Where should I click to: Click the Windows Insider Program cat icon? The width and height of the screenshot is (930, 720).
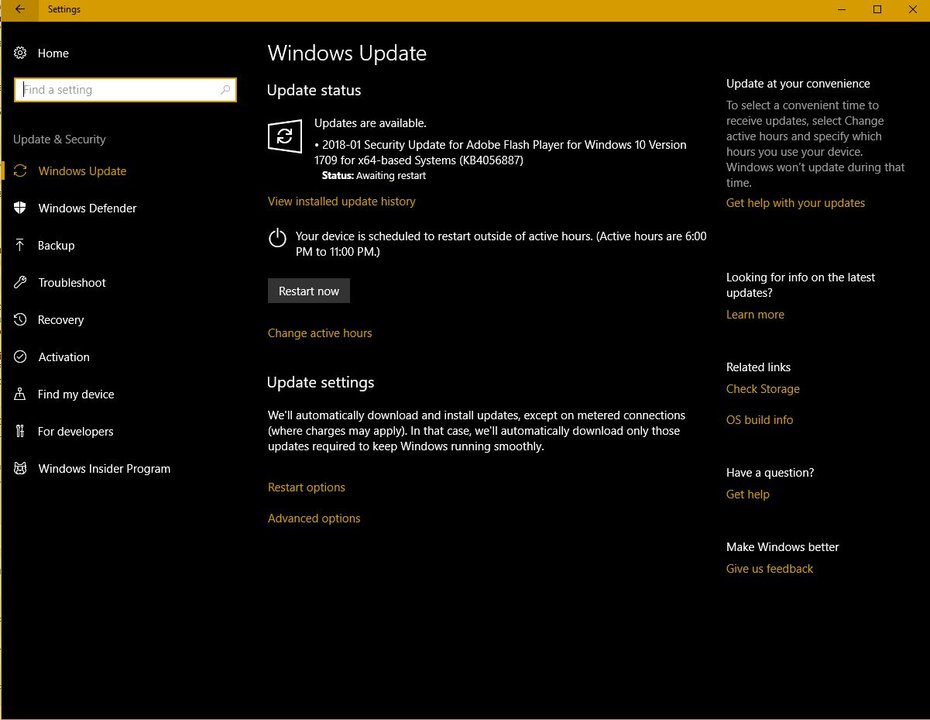pos(20,469)
